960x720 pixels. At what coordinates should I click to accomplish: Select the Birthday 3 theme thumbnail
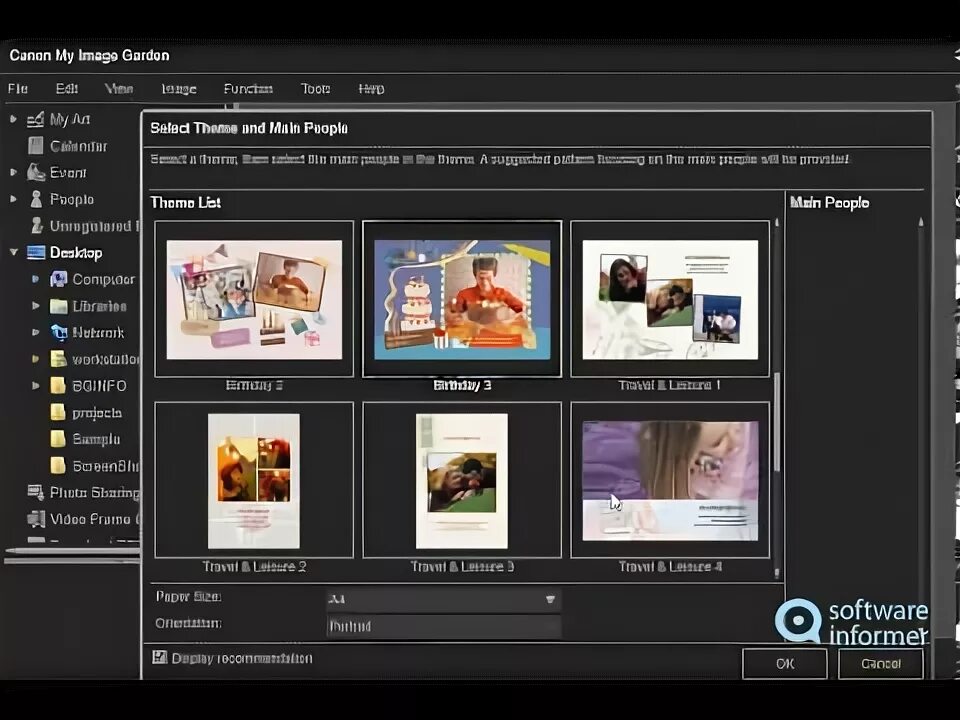point(462,299)
